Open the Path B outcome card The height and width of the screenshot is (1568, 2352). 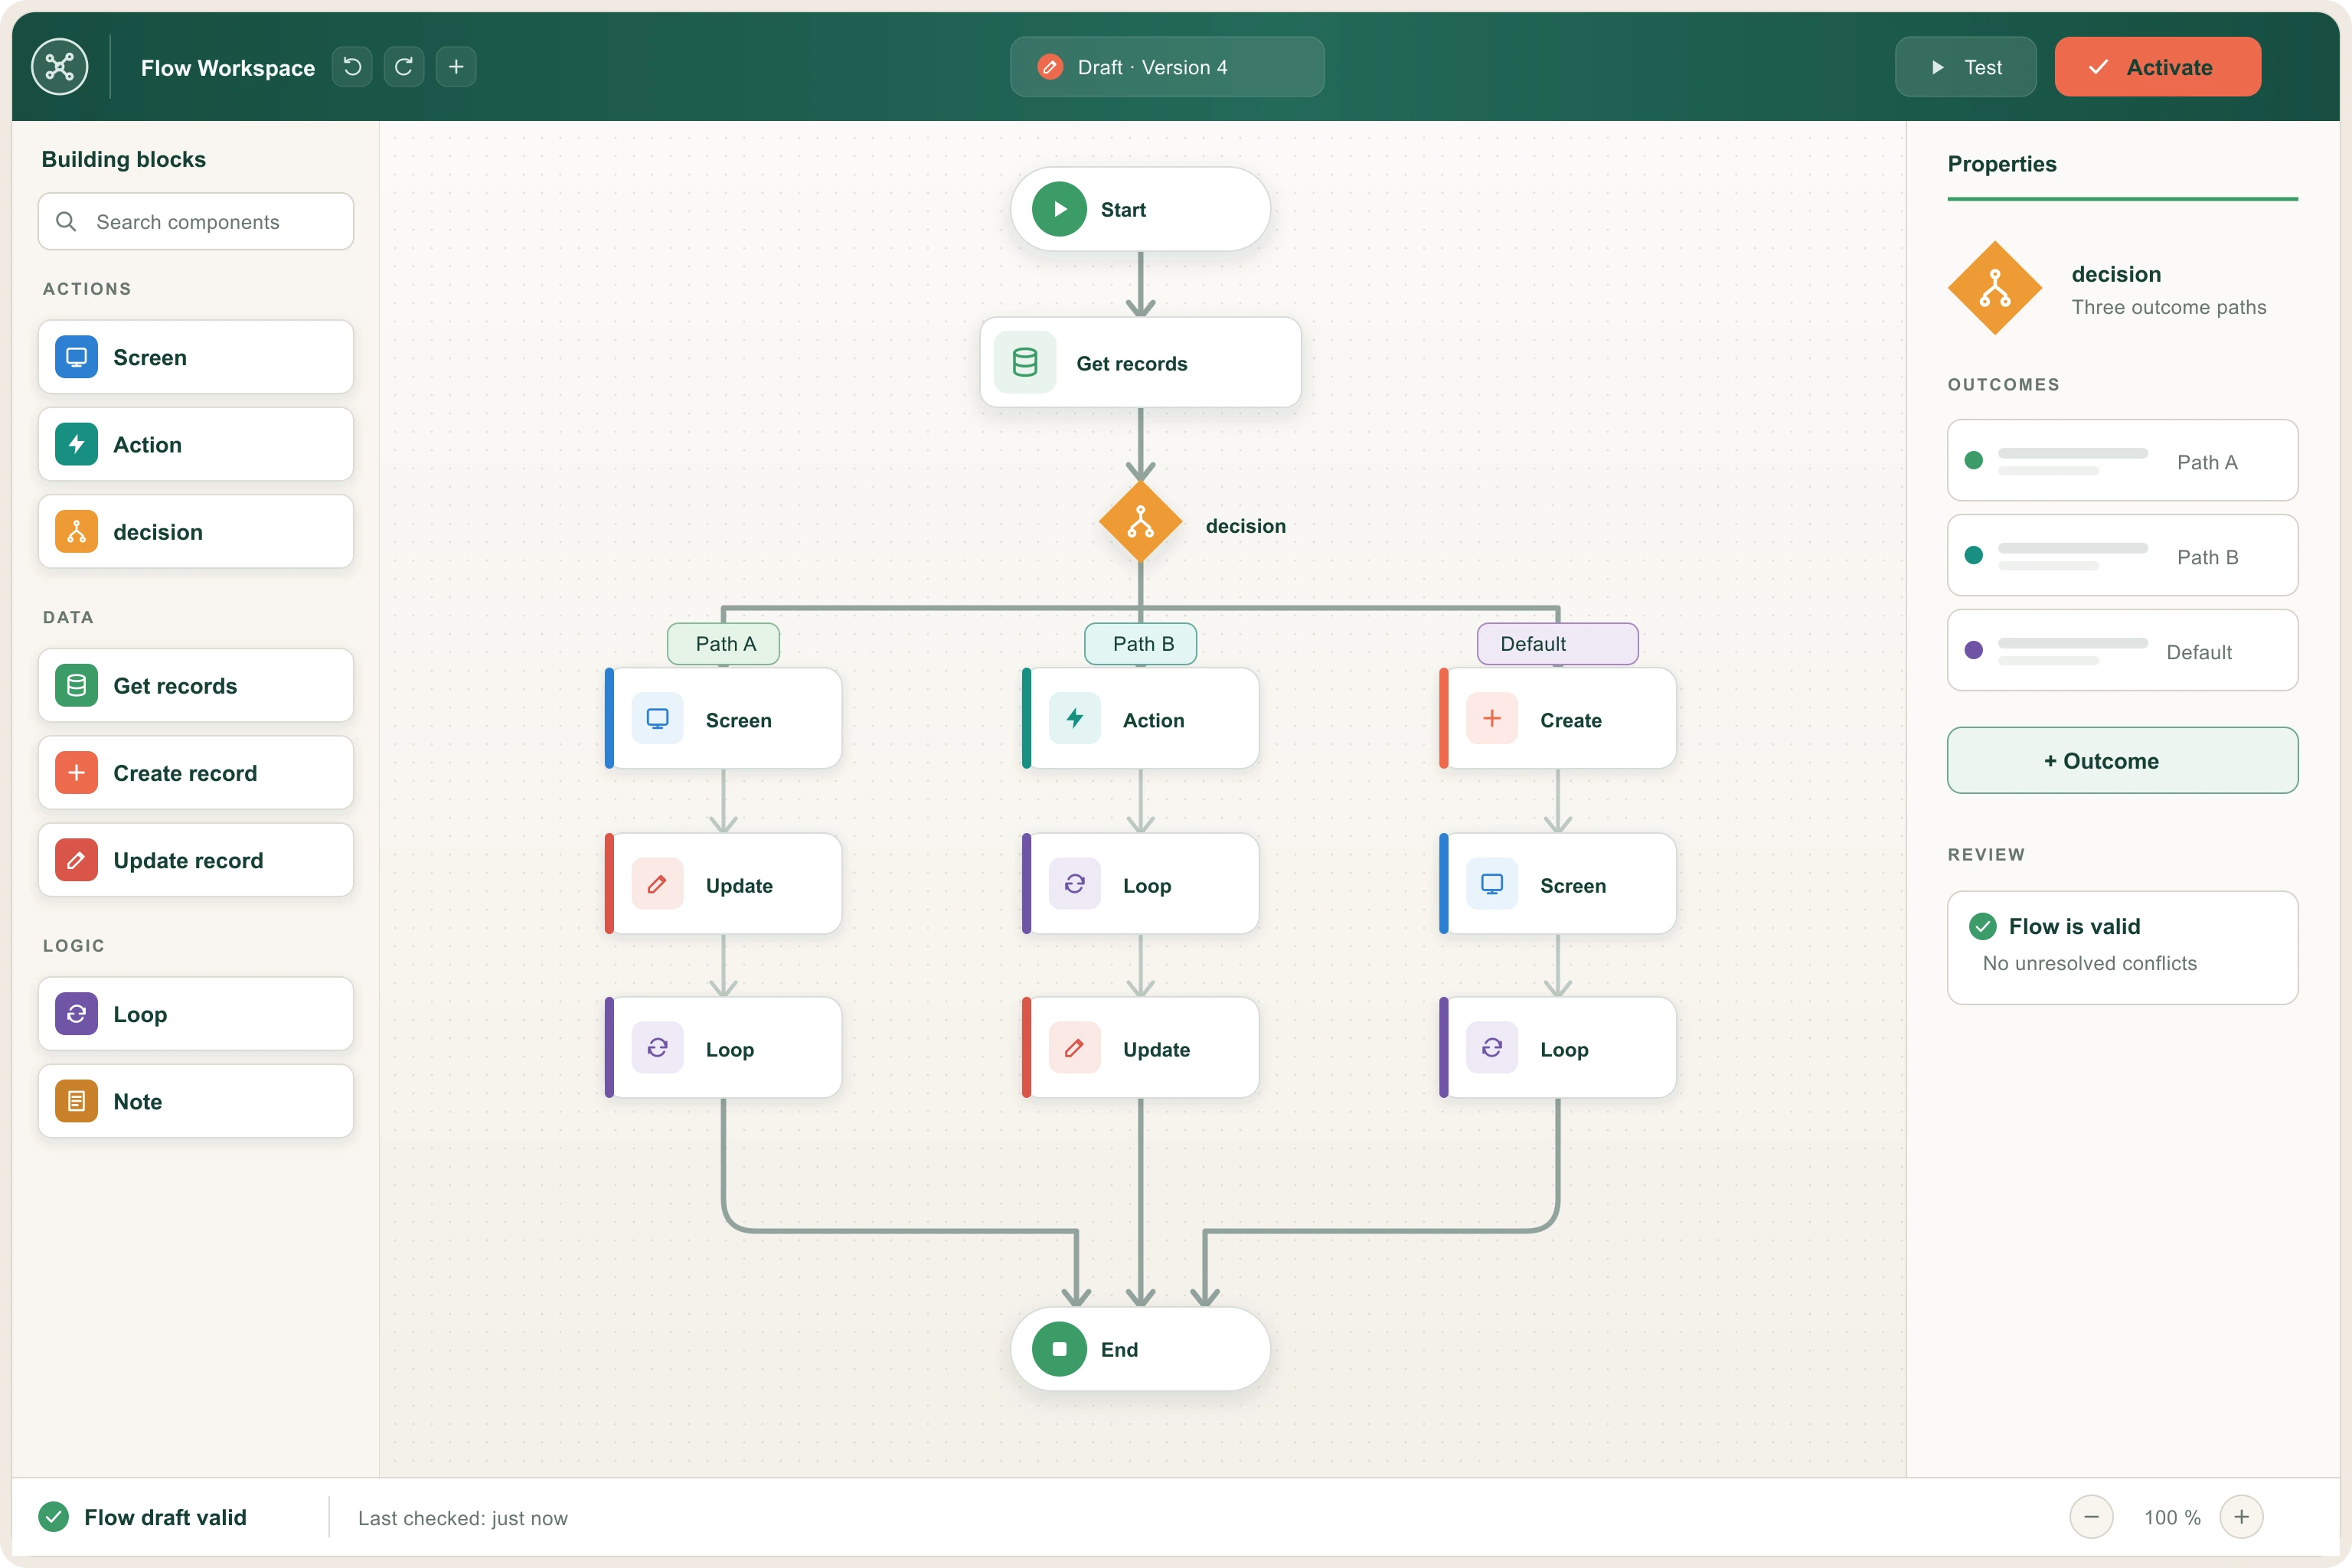(2122, 555)
